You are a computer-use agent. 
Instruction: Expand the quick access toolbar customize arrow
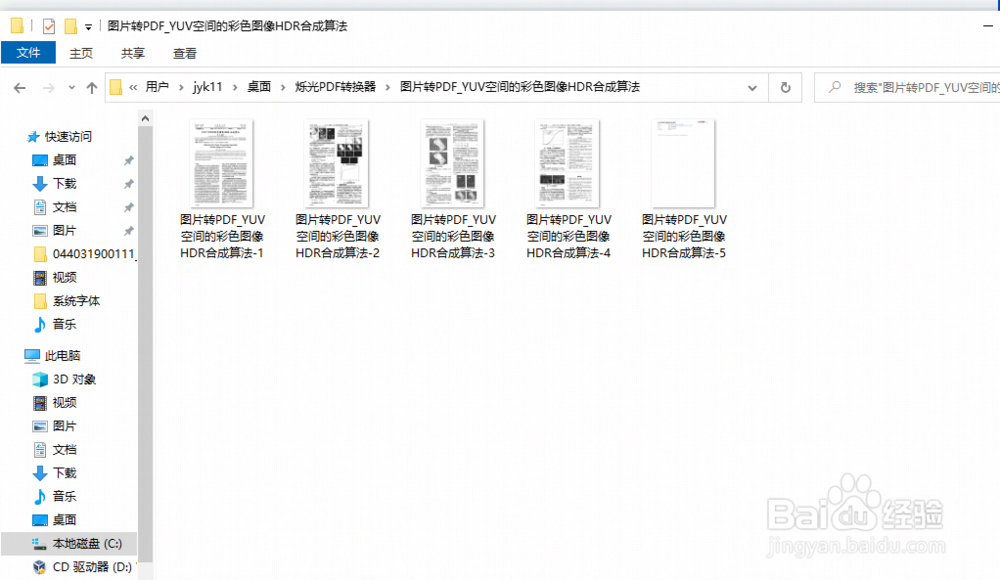(x=87, y=24)
